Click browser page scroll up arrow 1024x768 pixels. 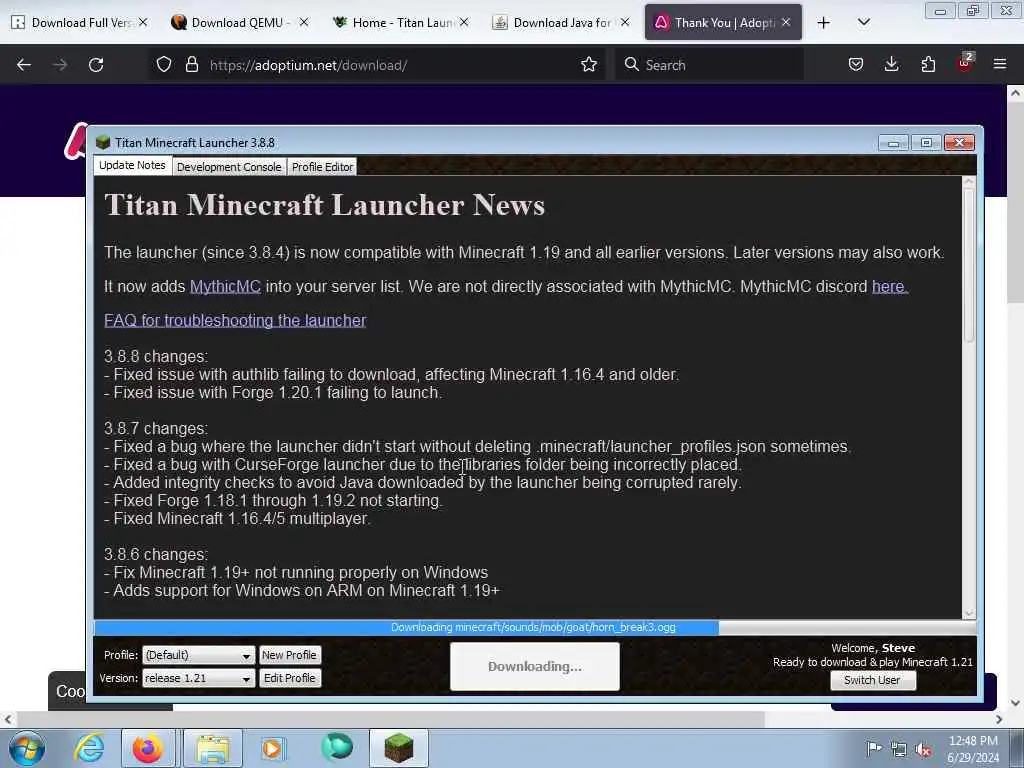(x=1016, y=93)
